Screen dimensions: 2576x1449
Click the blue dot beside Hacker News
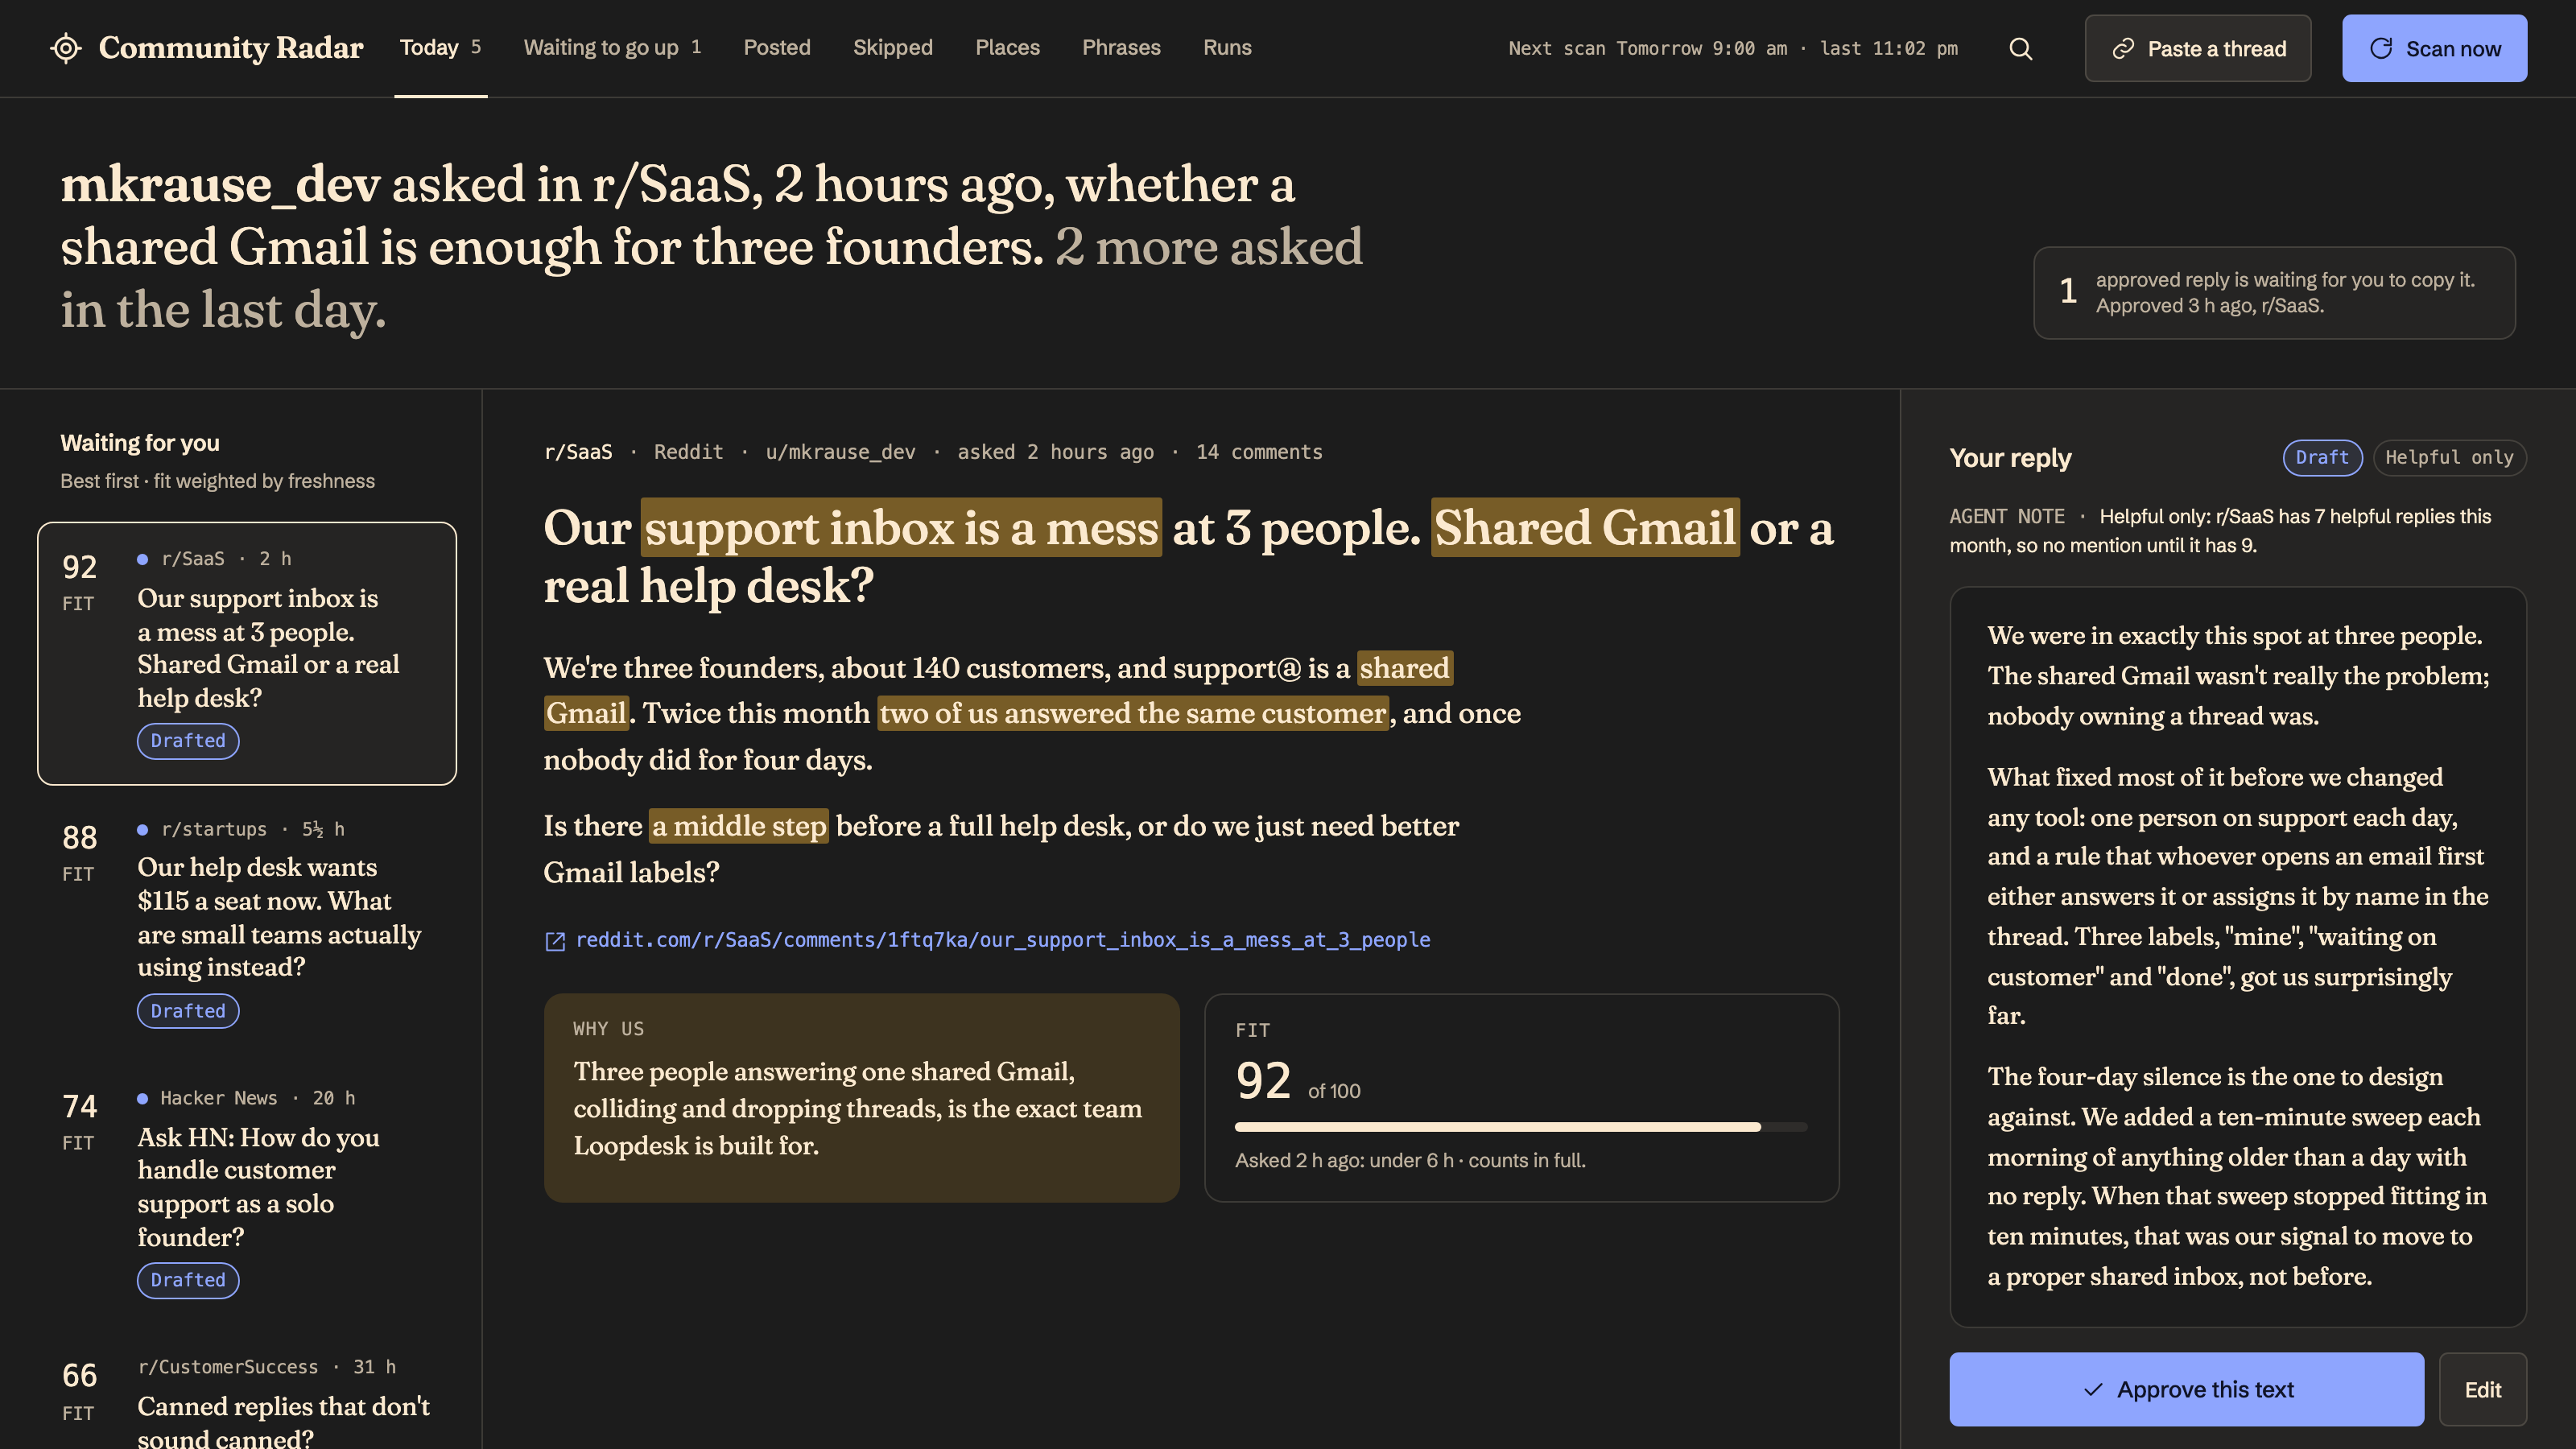coord(143,1098)
